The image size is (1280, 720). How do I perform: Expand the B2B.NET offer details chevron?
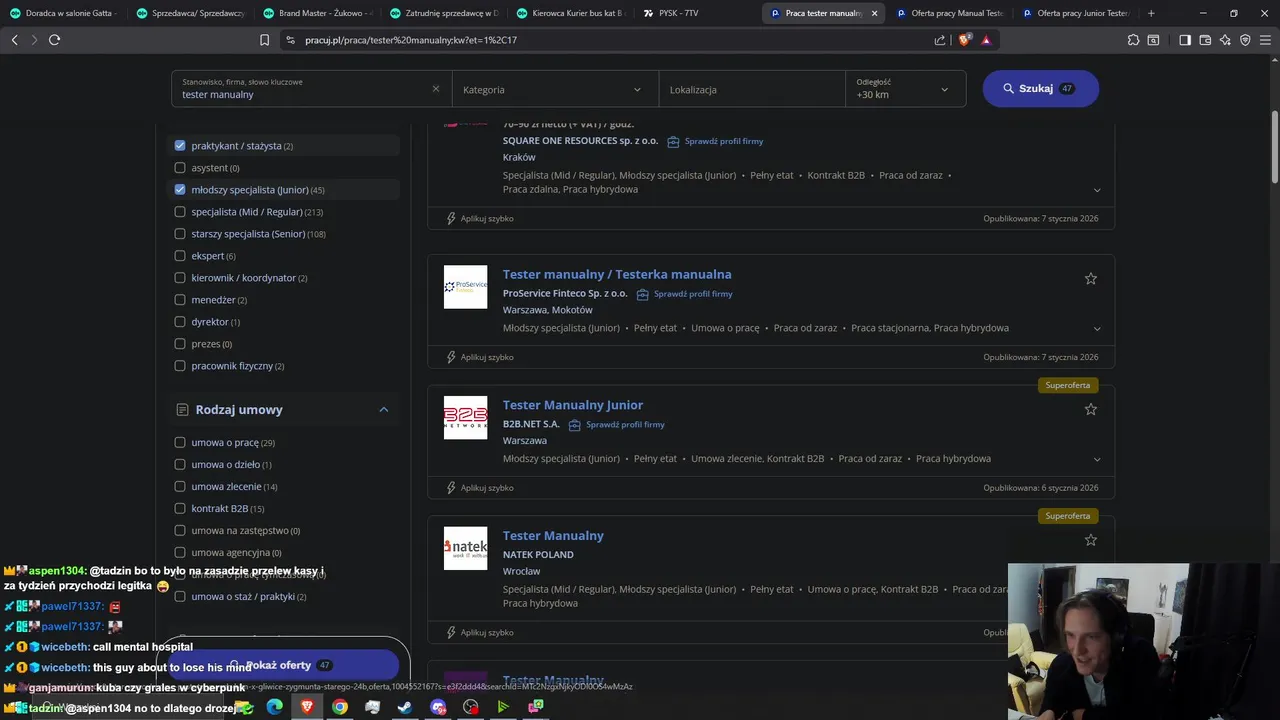[1097, 459]
